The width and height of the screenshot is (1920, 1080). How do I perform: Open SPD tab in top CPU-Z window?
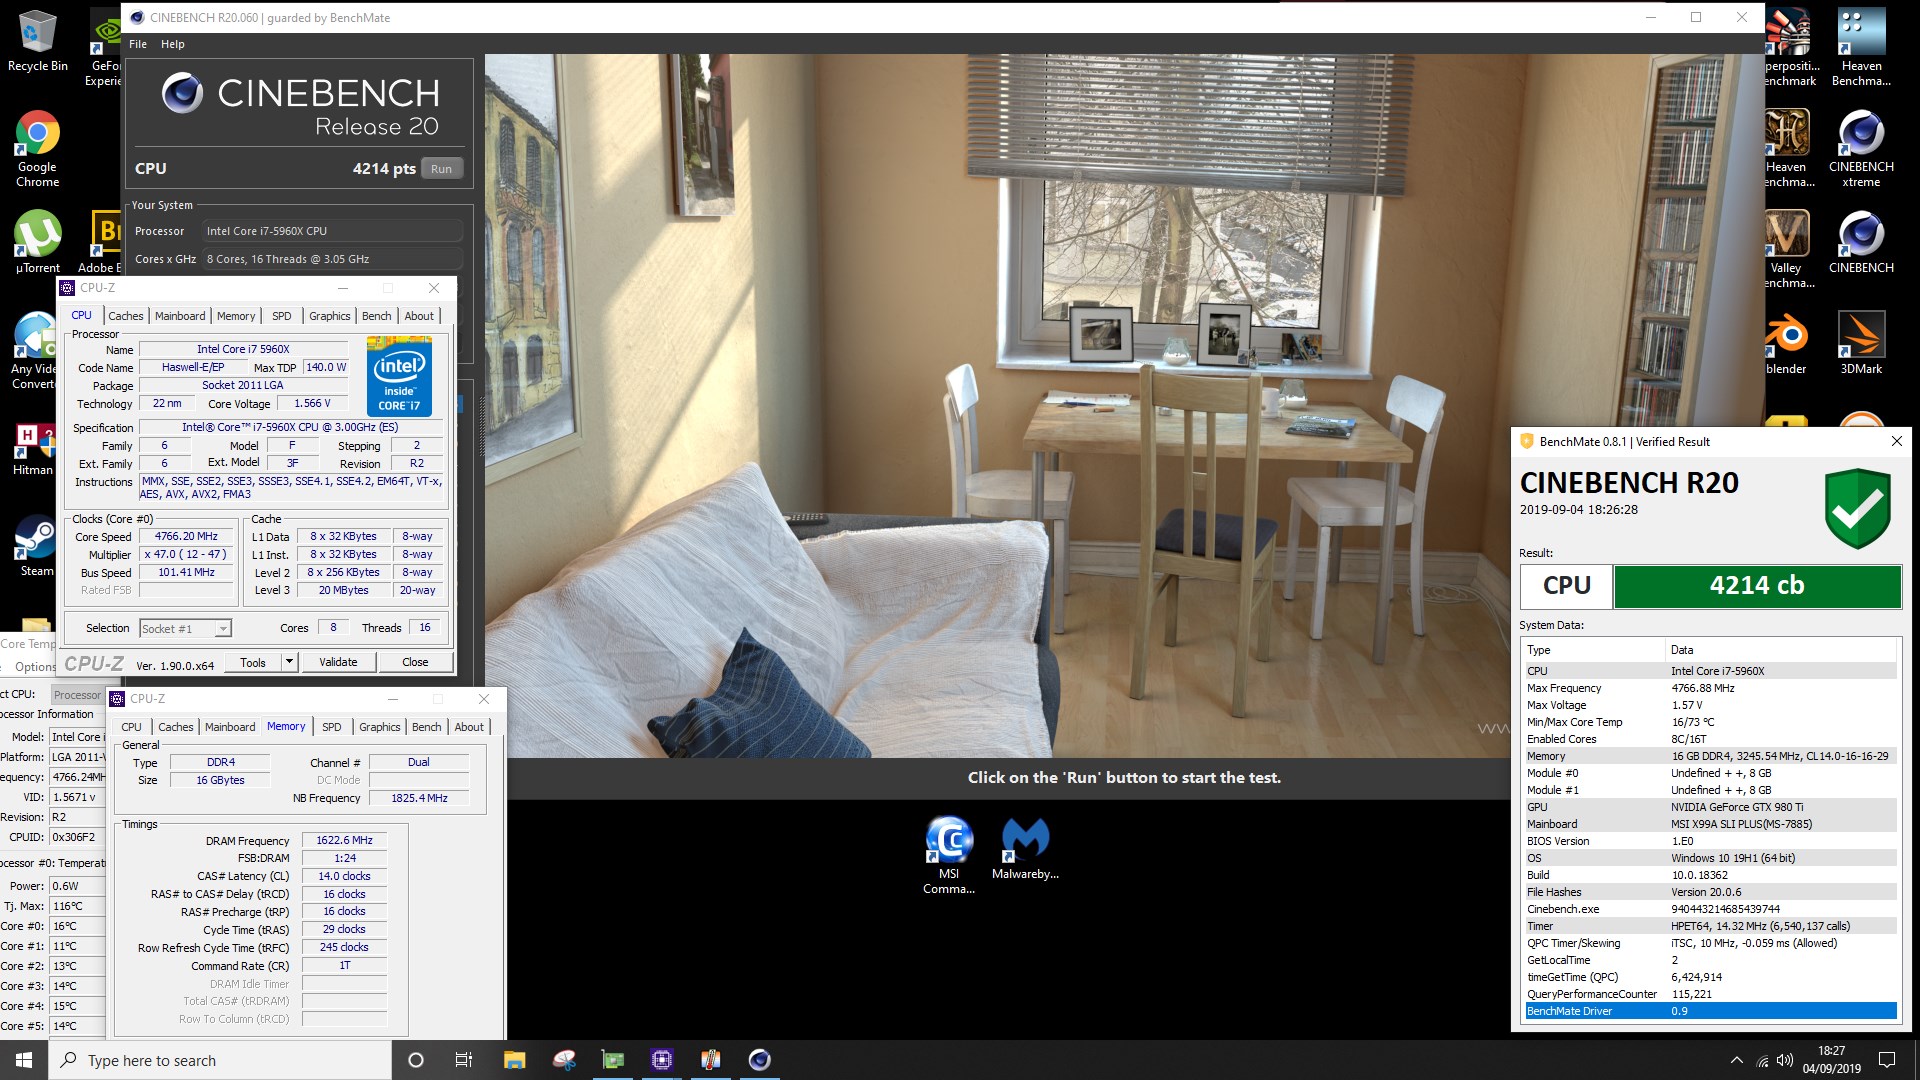(x=282, y=316)
